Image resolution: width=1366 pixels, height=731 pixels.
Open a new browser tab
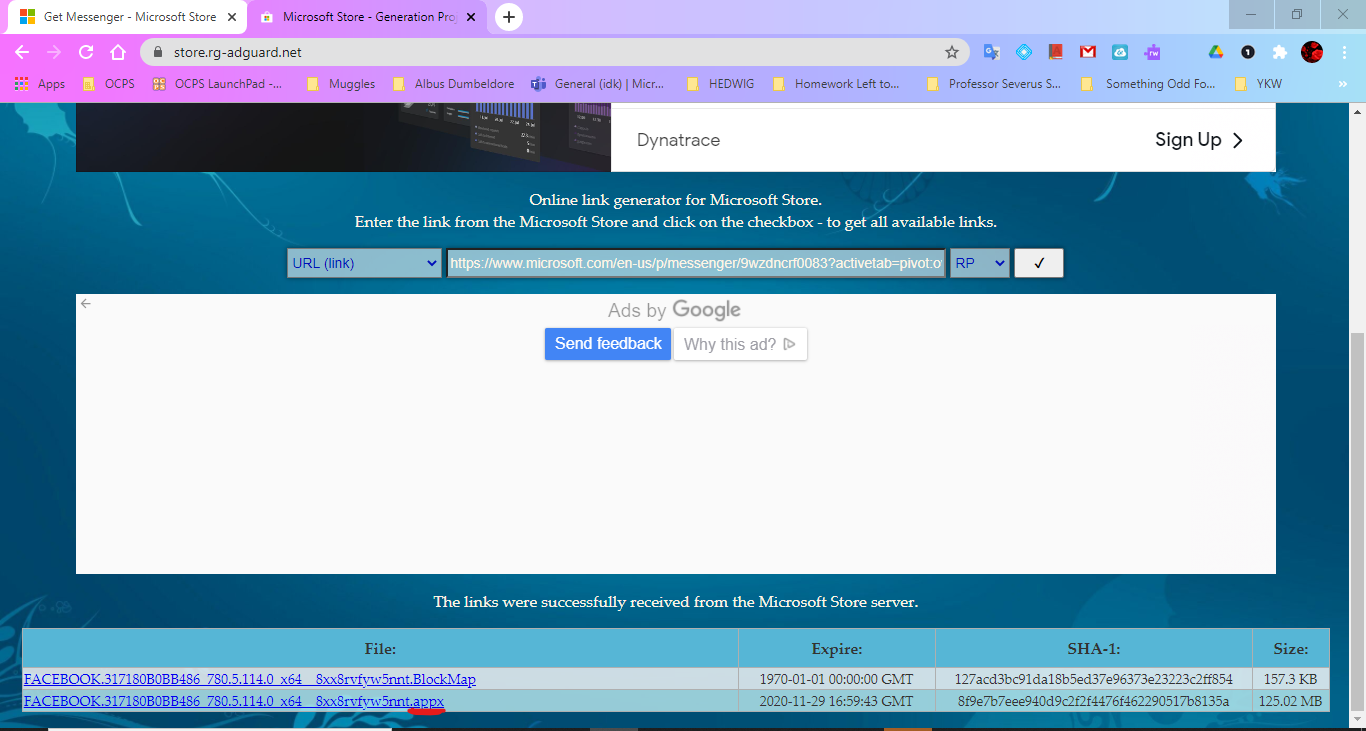click(x=509, y=17)
